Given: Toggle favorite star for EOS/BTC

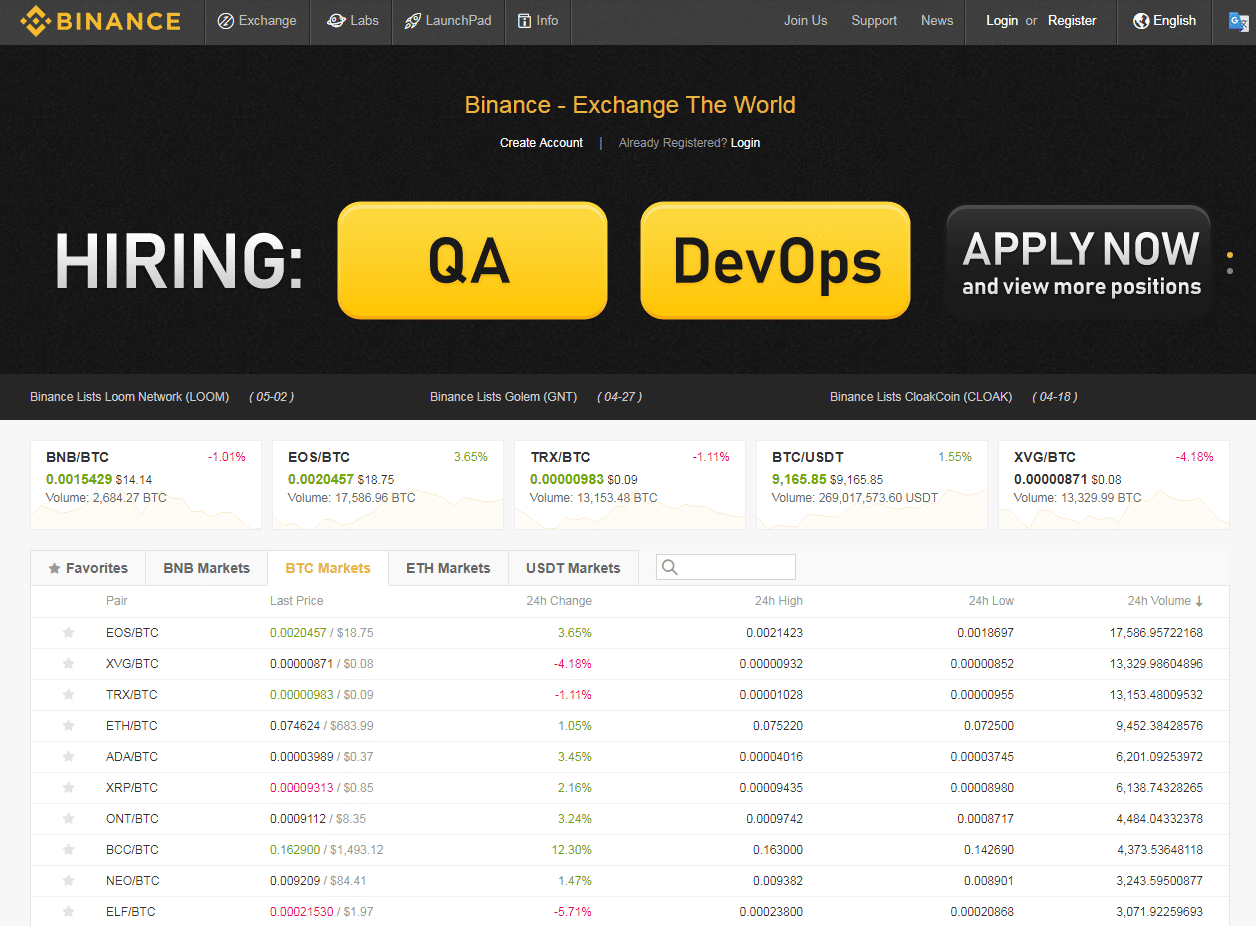Looking at the screenshot, I should (68, 633).
